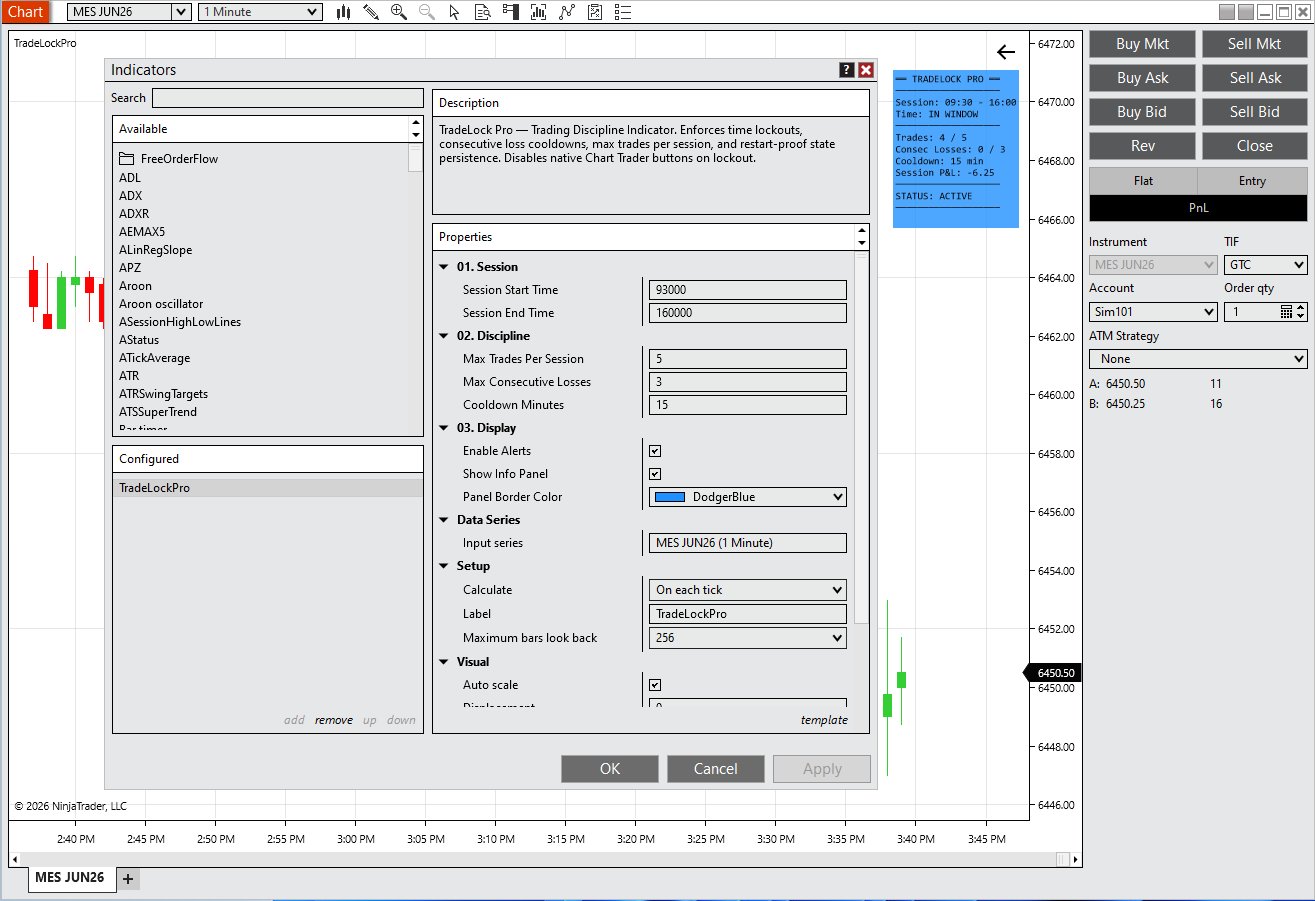
Task: Click the Search field in Indicators dialog
Action: [287, 97]
